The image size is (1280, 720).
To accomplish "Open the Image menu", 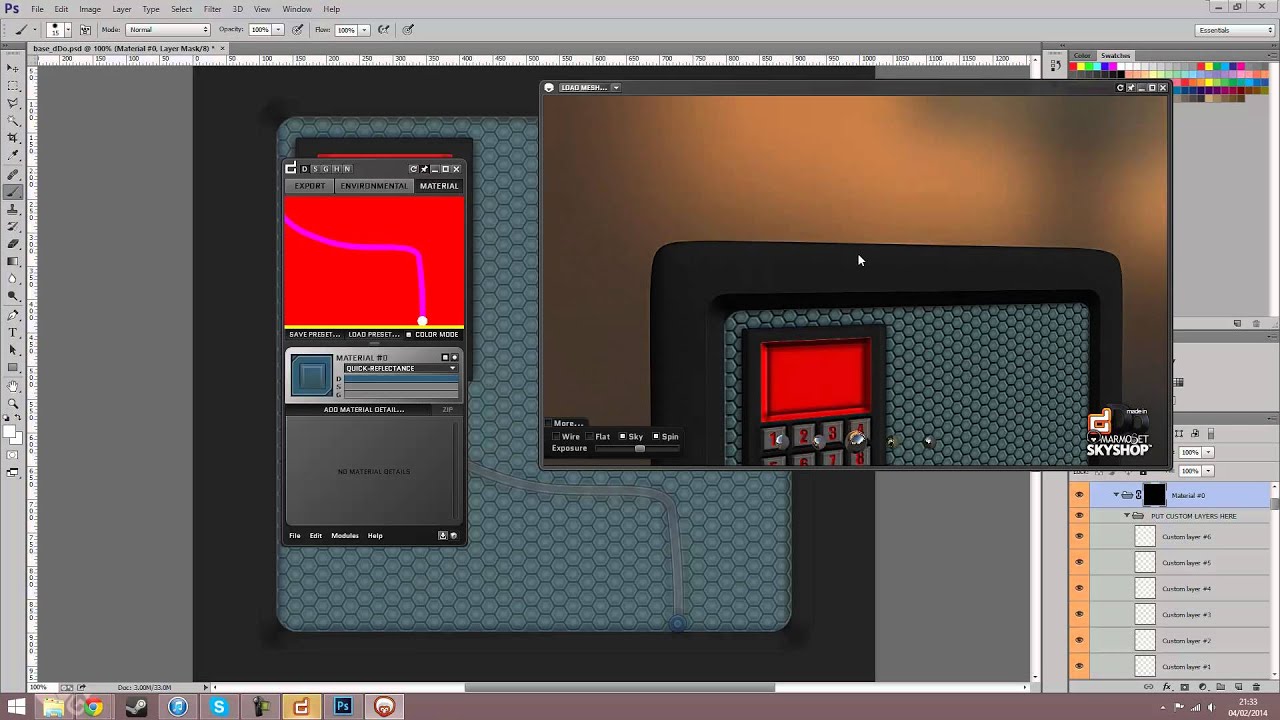I will [x=90, y=9].
